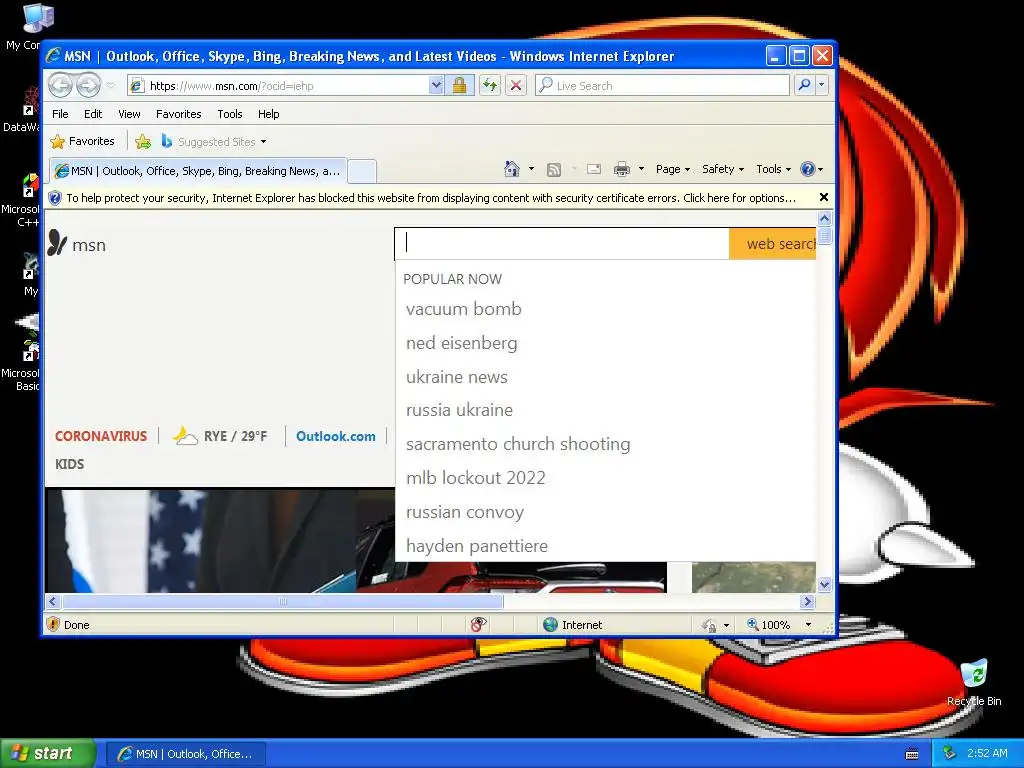Click the MSN web search text field
This screenshot has height=768, width=1024.
point(562,243)
